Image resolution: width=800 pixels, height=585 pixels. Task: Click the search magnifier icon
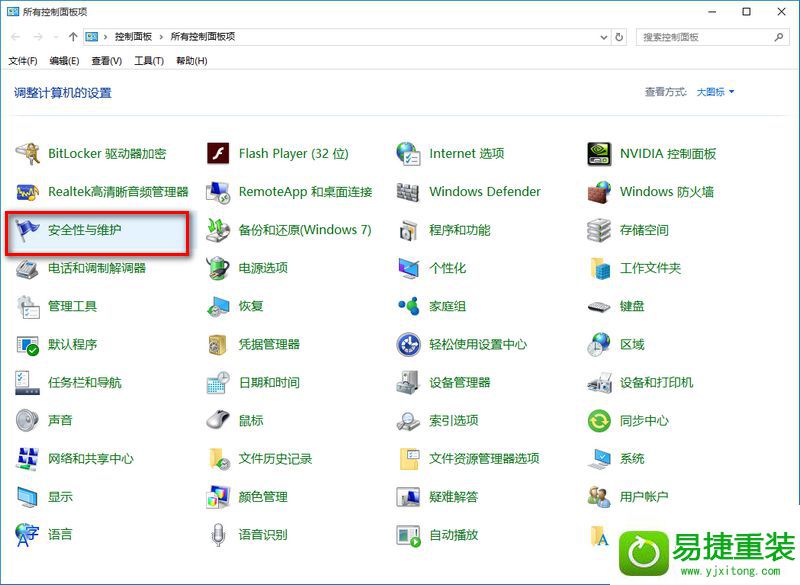779,37
